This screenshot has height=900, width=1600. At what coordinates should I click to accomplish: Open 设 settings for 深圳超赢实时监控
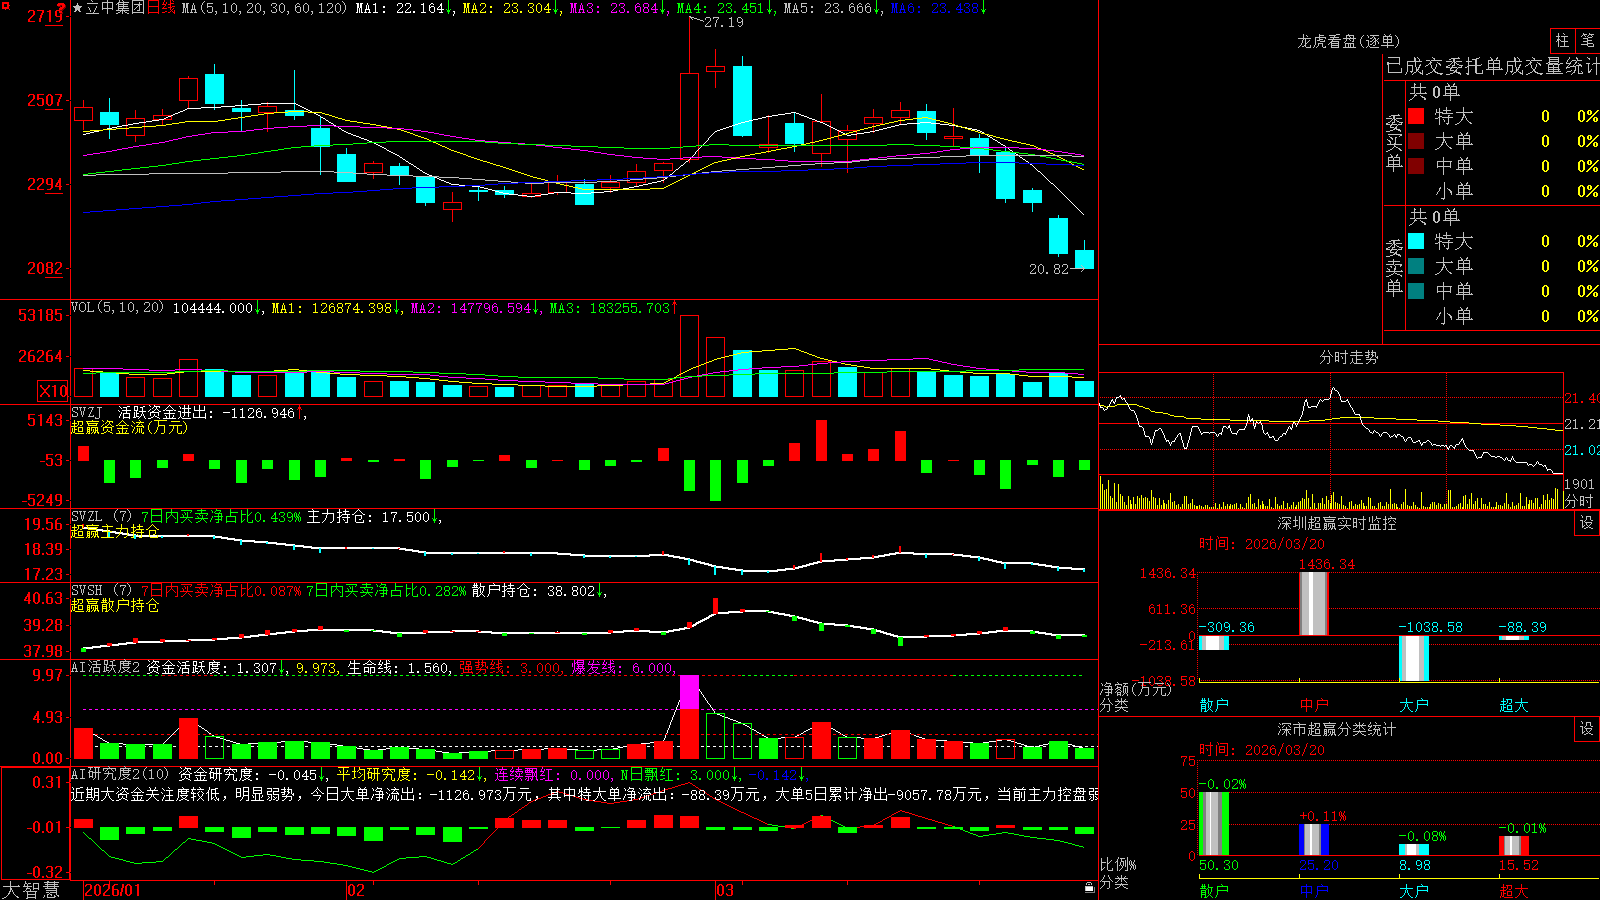1587,523
